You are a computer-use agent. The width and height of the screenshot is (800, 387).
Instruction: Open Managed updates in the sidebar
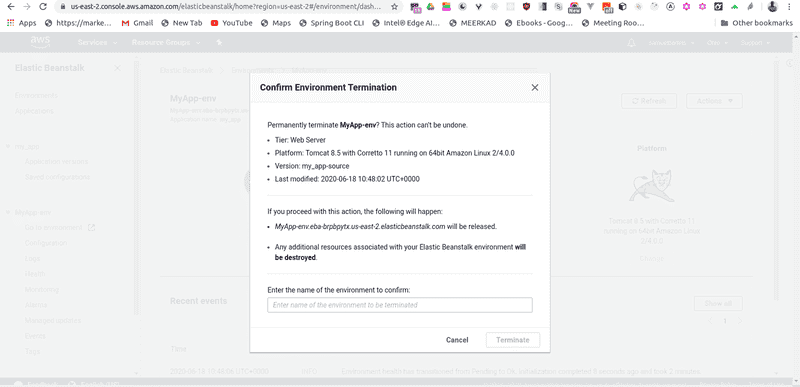[x=53, y=320]
